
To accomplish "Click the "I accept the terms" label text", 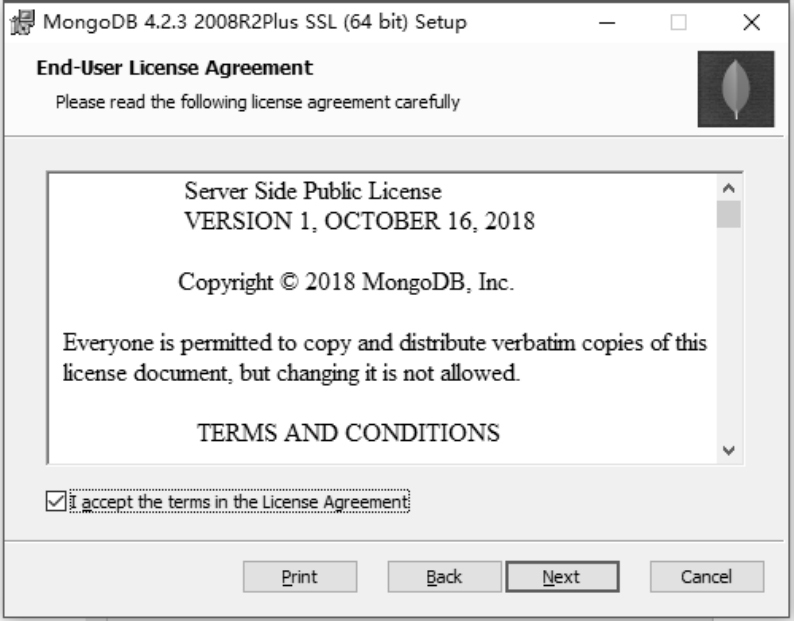I will [240, 500].
